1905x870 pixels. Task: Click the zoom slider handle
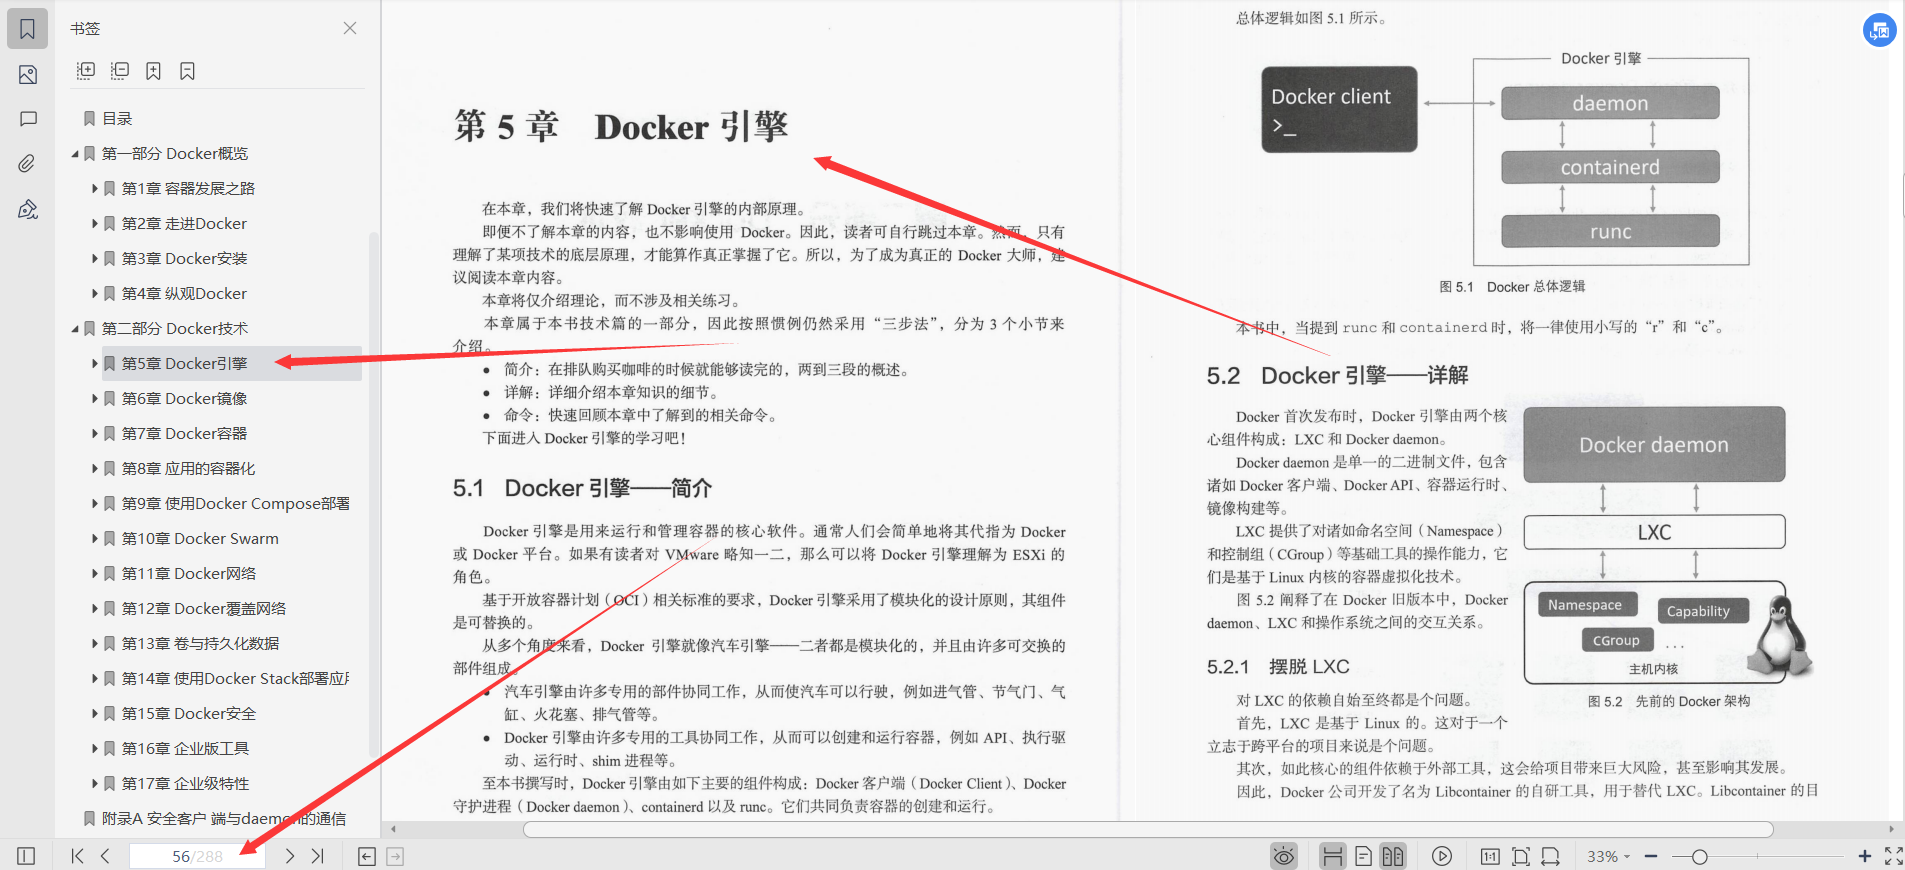click(x=1699, y=856)
